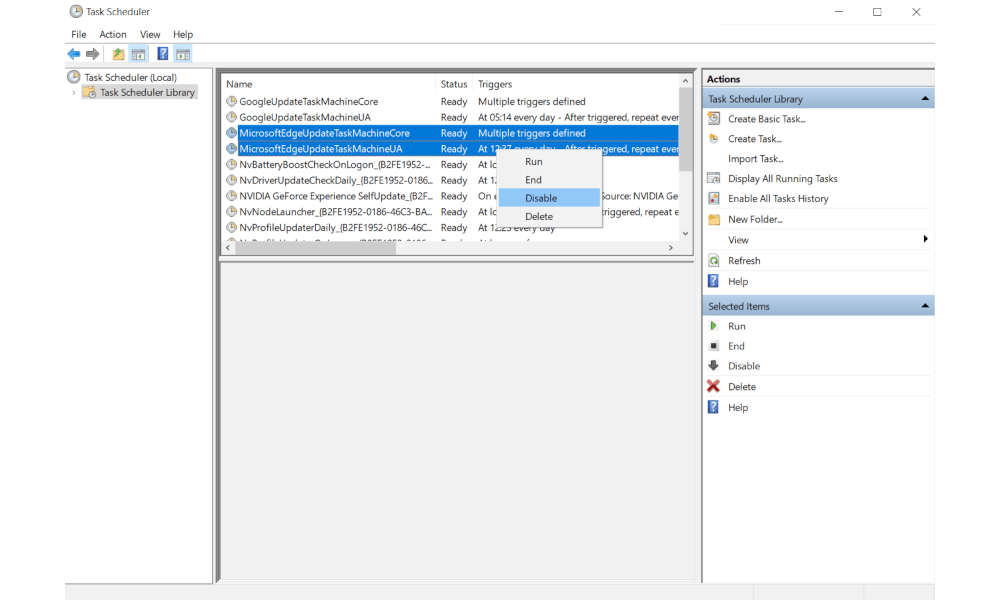The width and height of the screenshot is (1000, 600).
Task: Click the Enable All Tasks History icon
Action: pyautogui.click(x=714, y=198)
